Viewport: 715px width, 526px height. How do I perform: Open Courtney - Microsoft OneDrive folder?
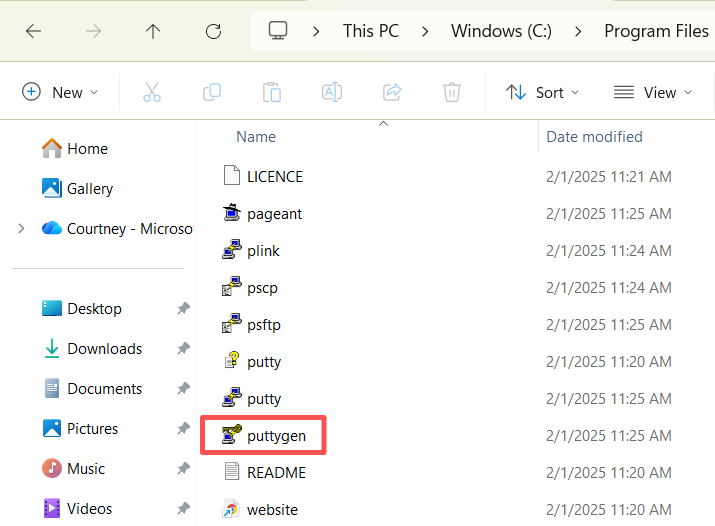click(x=117, y=228)
